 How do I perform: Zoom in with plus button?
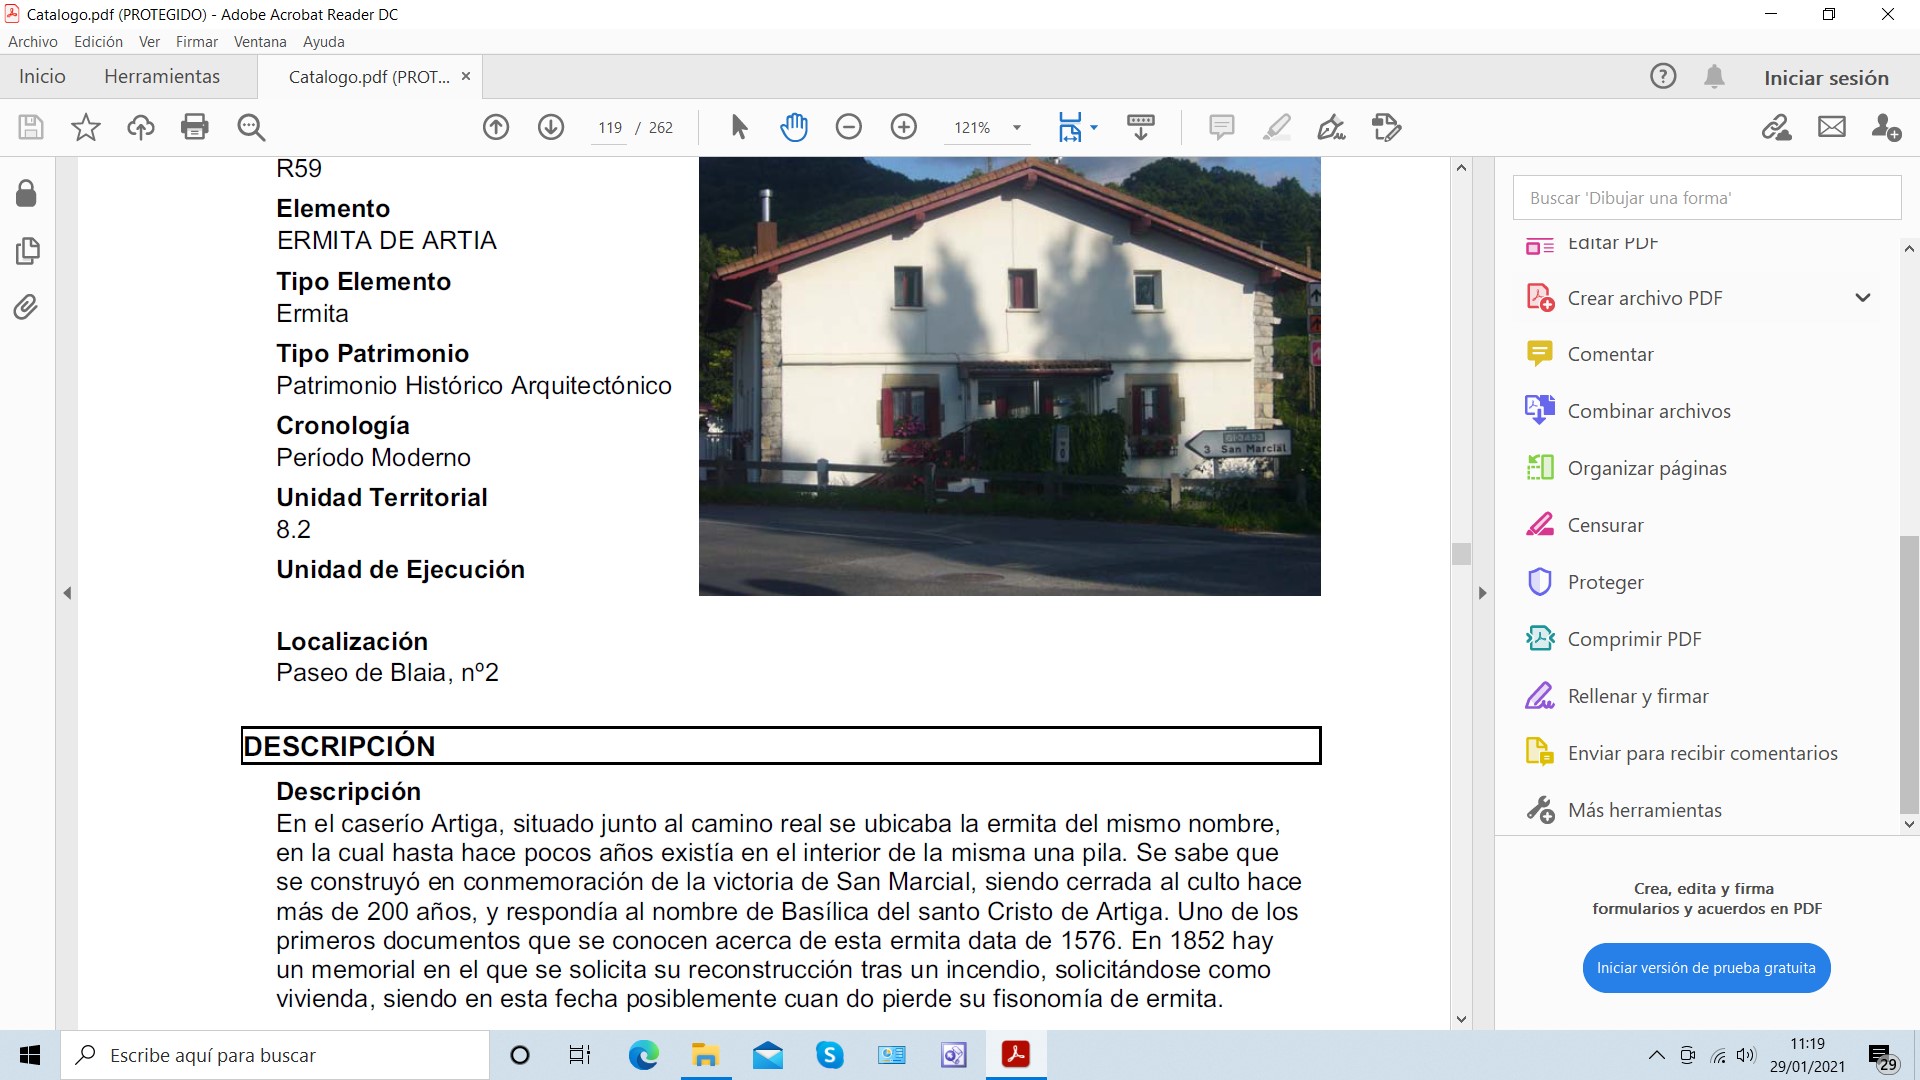904,127
